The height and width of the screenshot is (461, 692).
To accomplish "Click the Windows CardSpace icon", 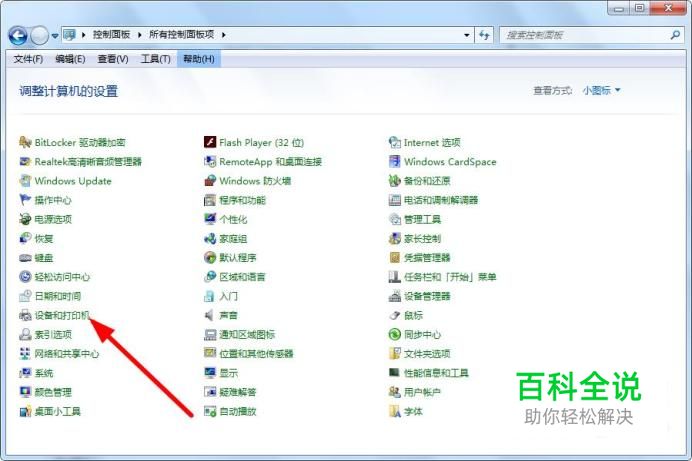I will click(x=395, y=161).
